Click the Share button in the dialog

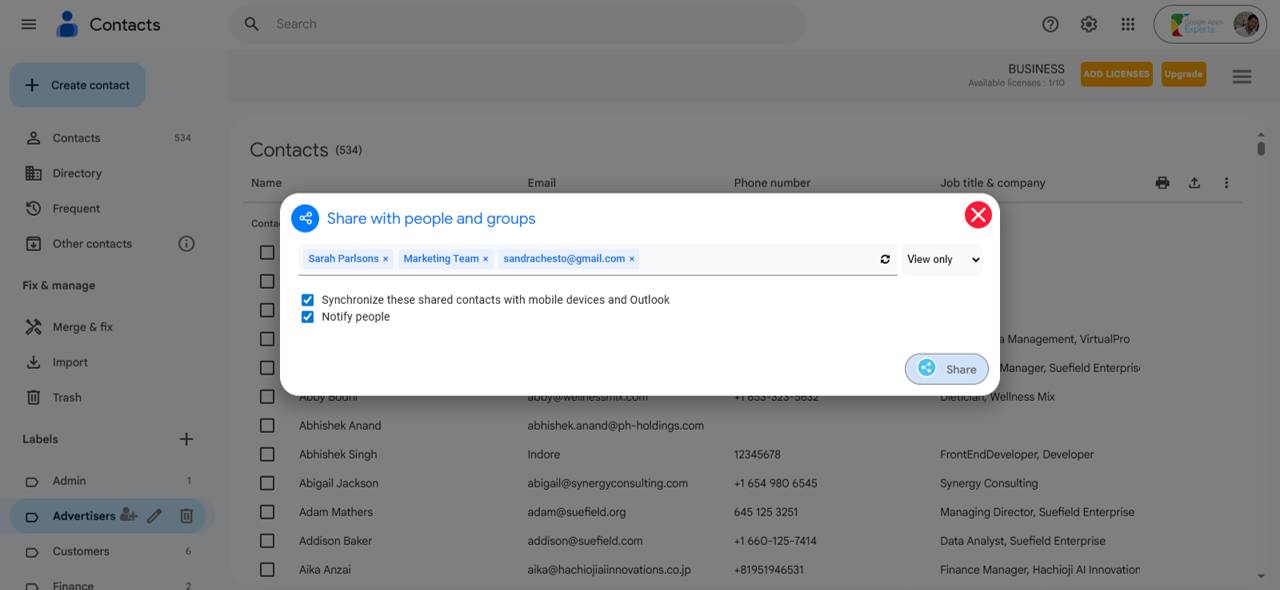point(947,369)
